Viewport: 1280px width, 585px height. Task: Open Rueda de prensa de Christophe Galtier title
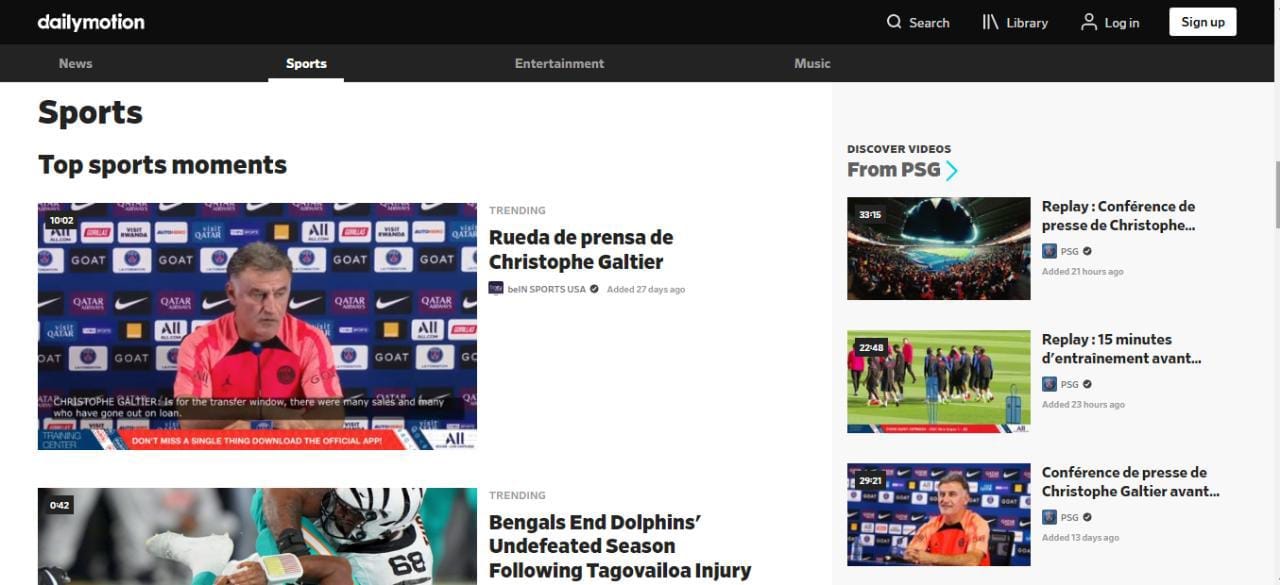click(581, 250)
